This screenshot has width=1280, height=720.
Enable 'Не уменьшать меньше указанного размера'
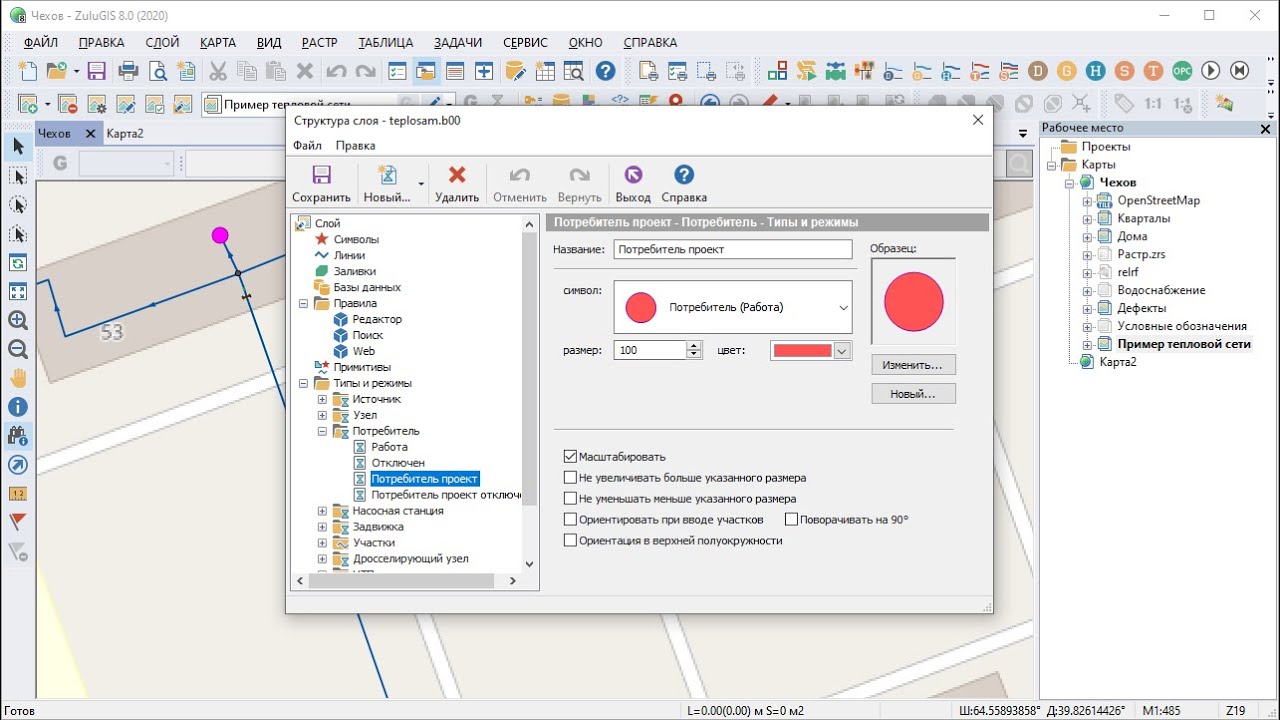[571, 499]
